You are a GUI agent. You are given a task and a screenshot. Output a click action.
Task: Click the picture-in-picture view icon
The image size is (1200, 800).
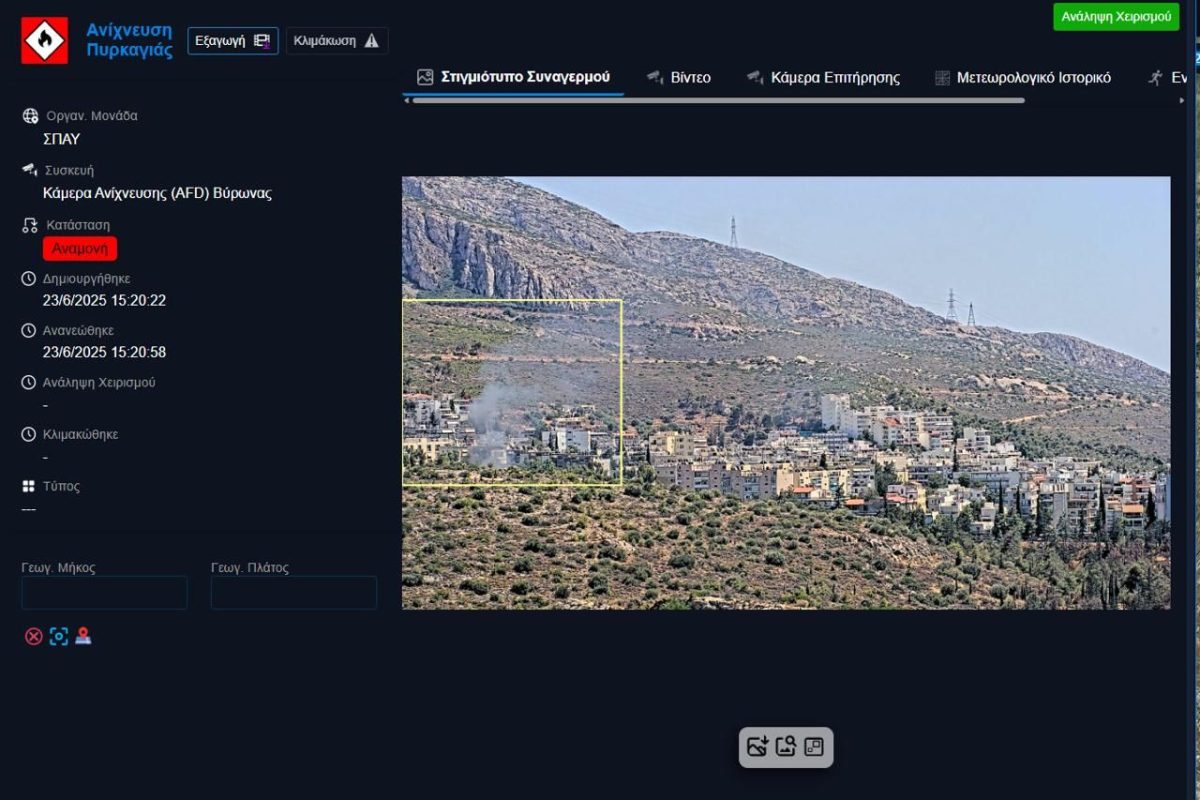814,747
